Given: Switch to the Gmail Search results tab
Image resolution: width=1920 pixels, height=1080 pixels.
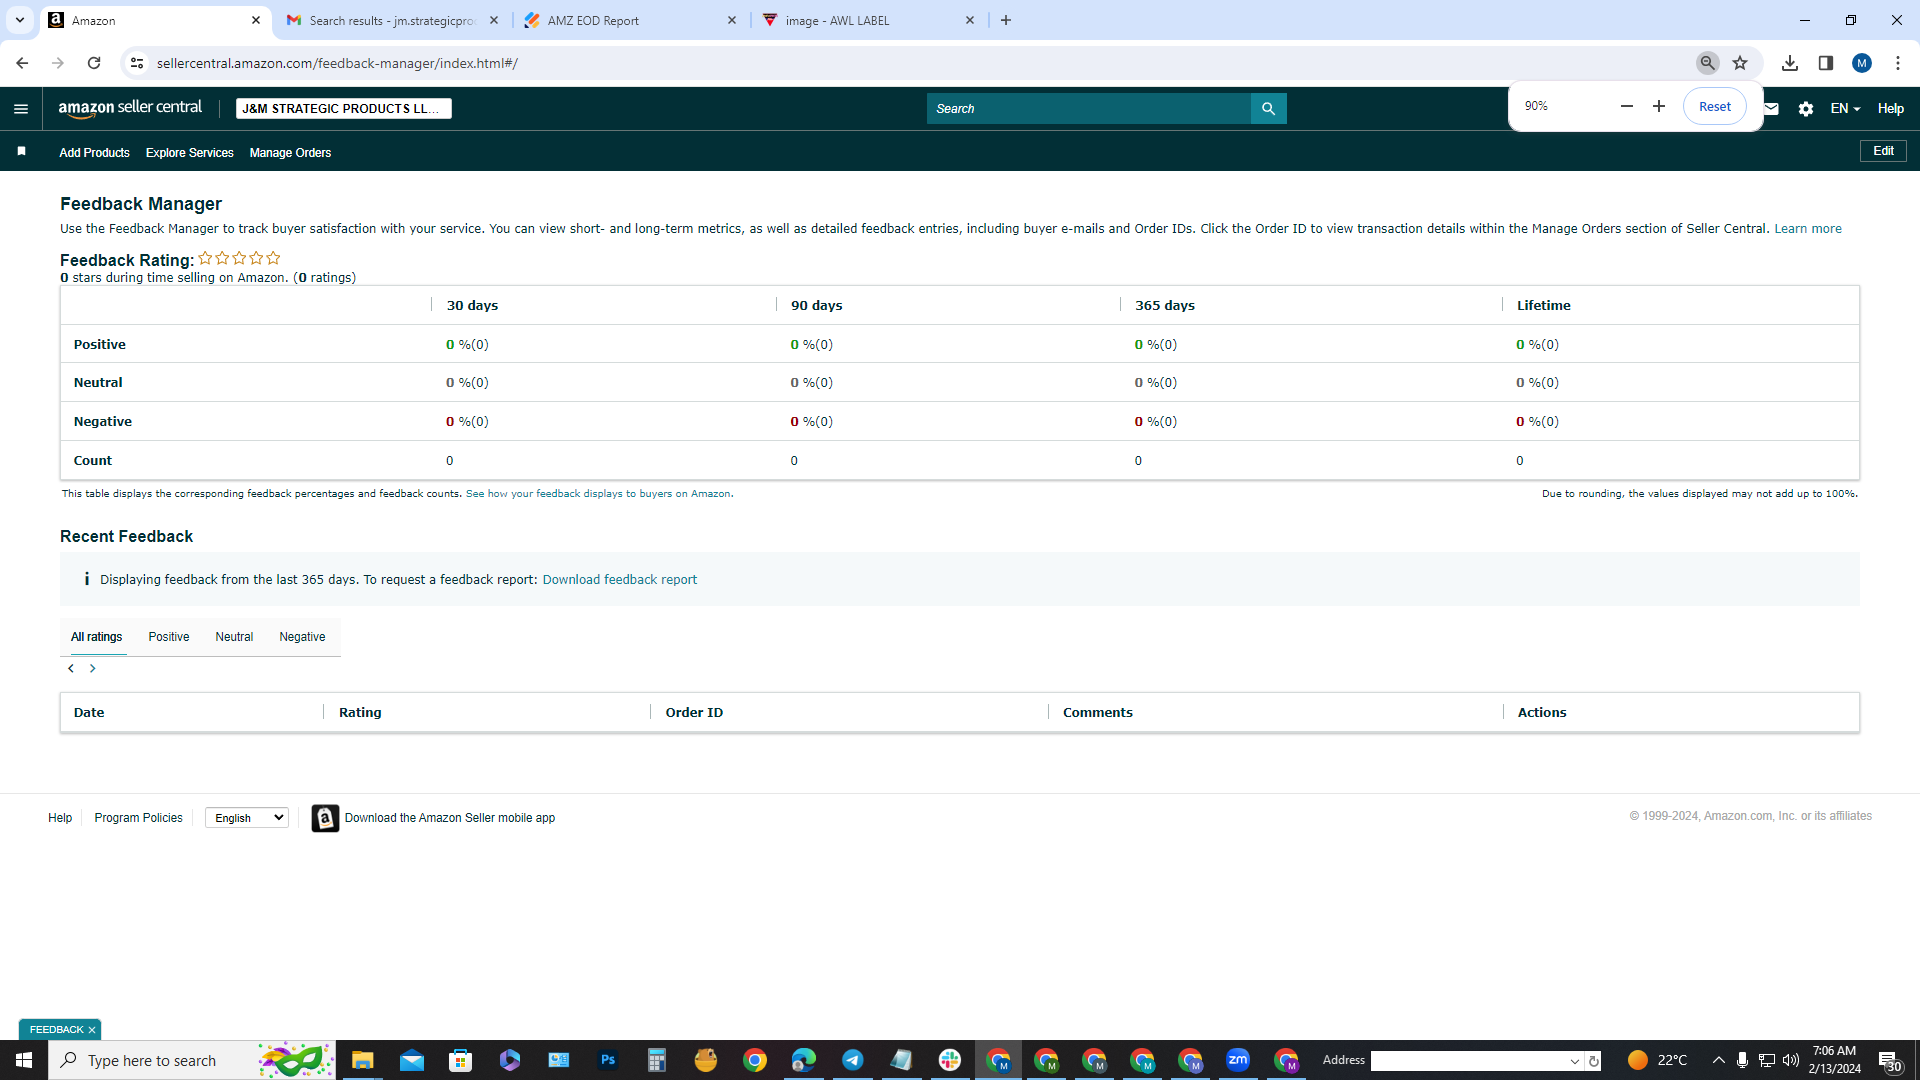Looking at the screenshot, I should pyautogui.click(x=392, y=20).
